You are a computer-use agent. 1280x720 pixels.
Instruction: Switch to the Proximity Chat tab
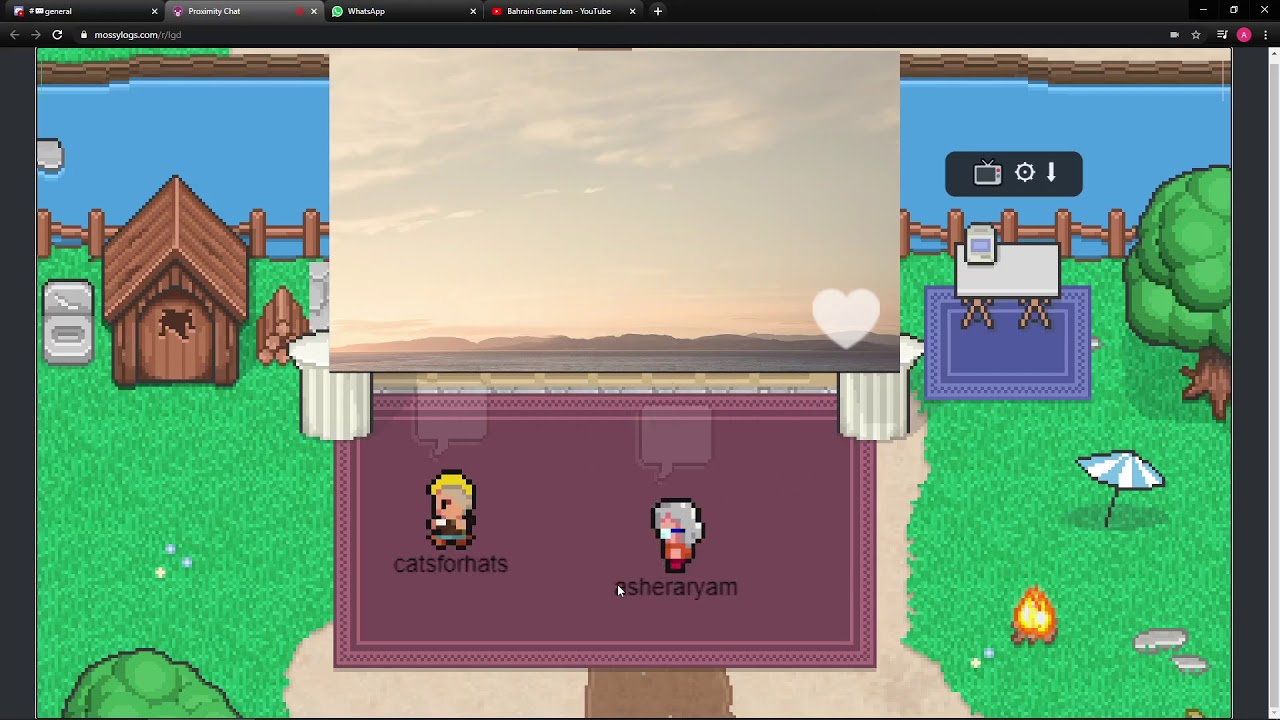point(242,11)
